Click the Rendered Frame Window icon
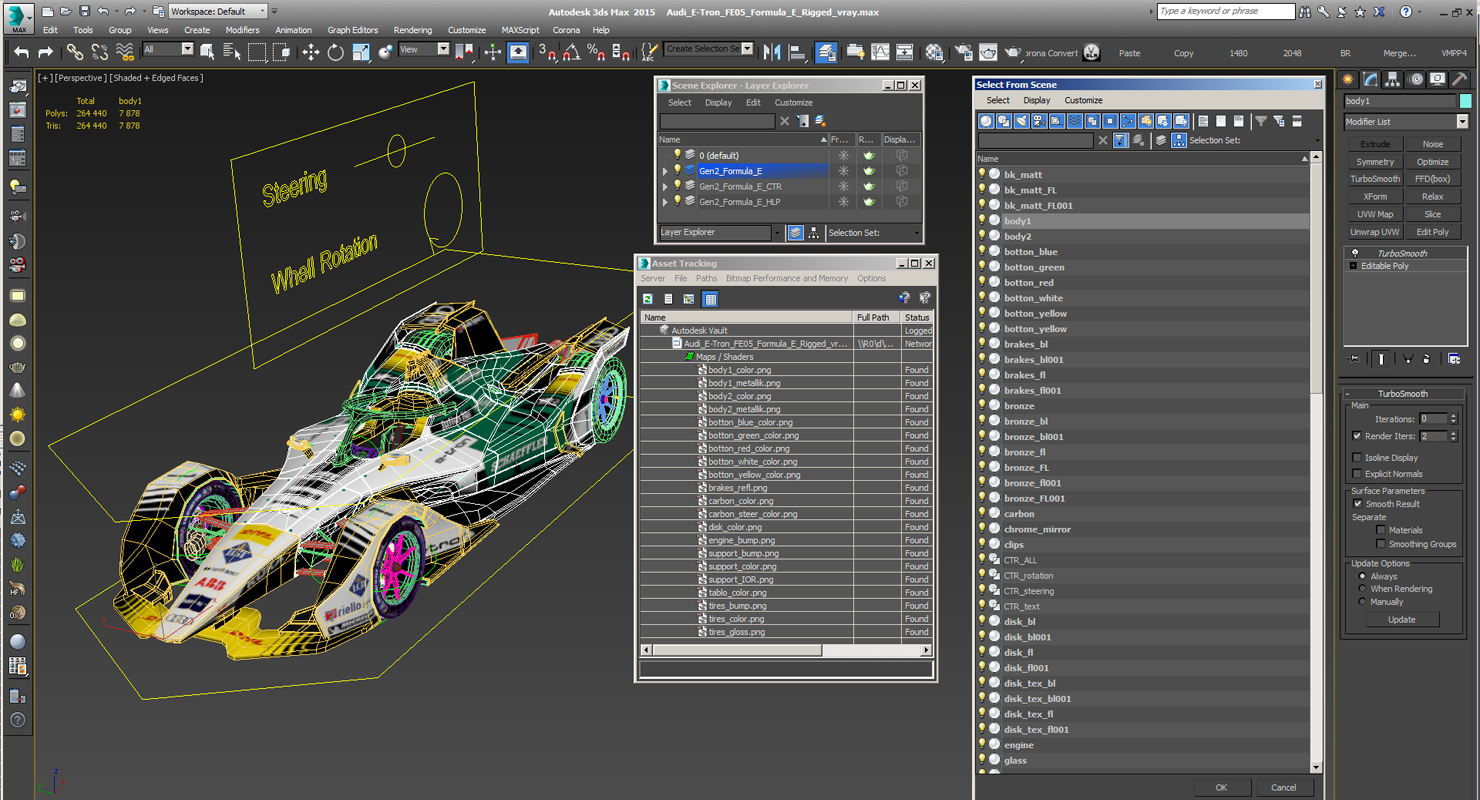Screen dimensions: 1480x800 (988, 52)
